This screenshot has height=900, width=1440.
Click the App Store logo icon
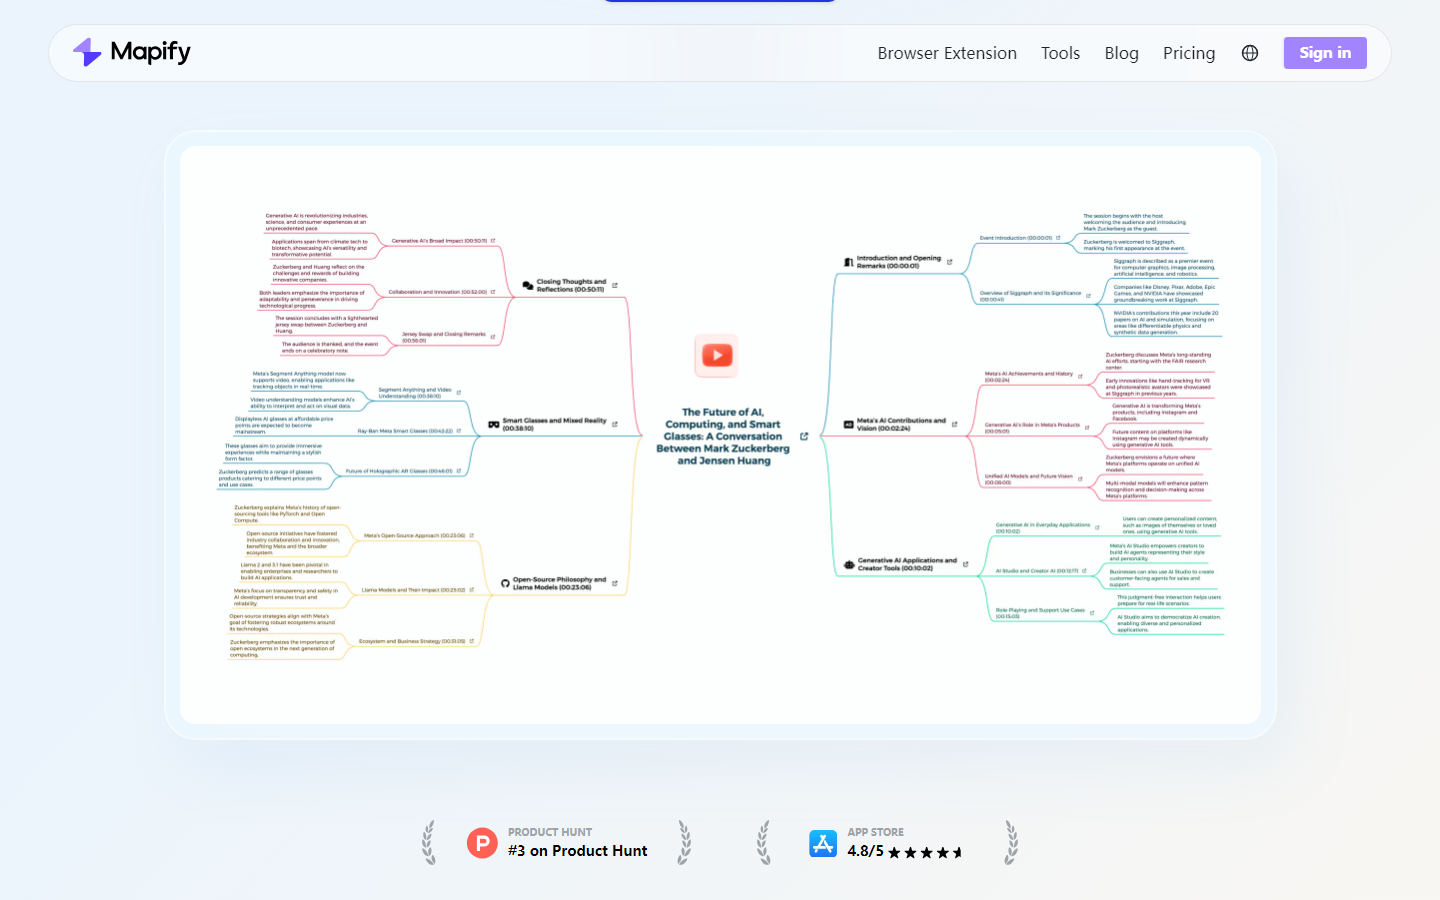click(823, 843)
